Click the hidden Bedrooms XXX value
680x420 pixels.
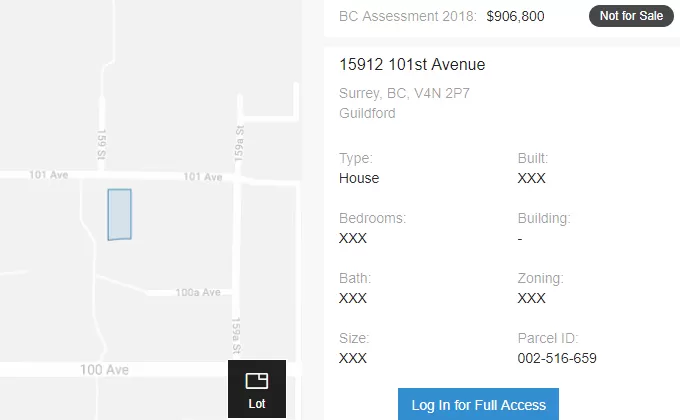[353, 238]
